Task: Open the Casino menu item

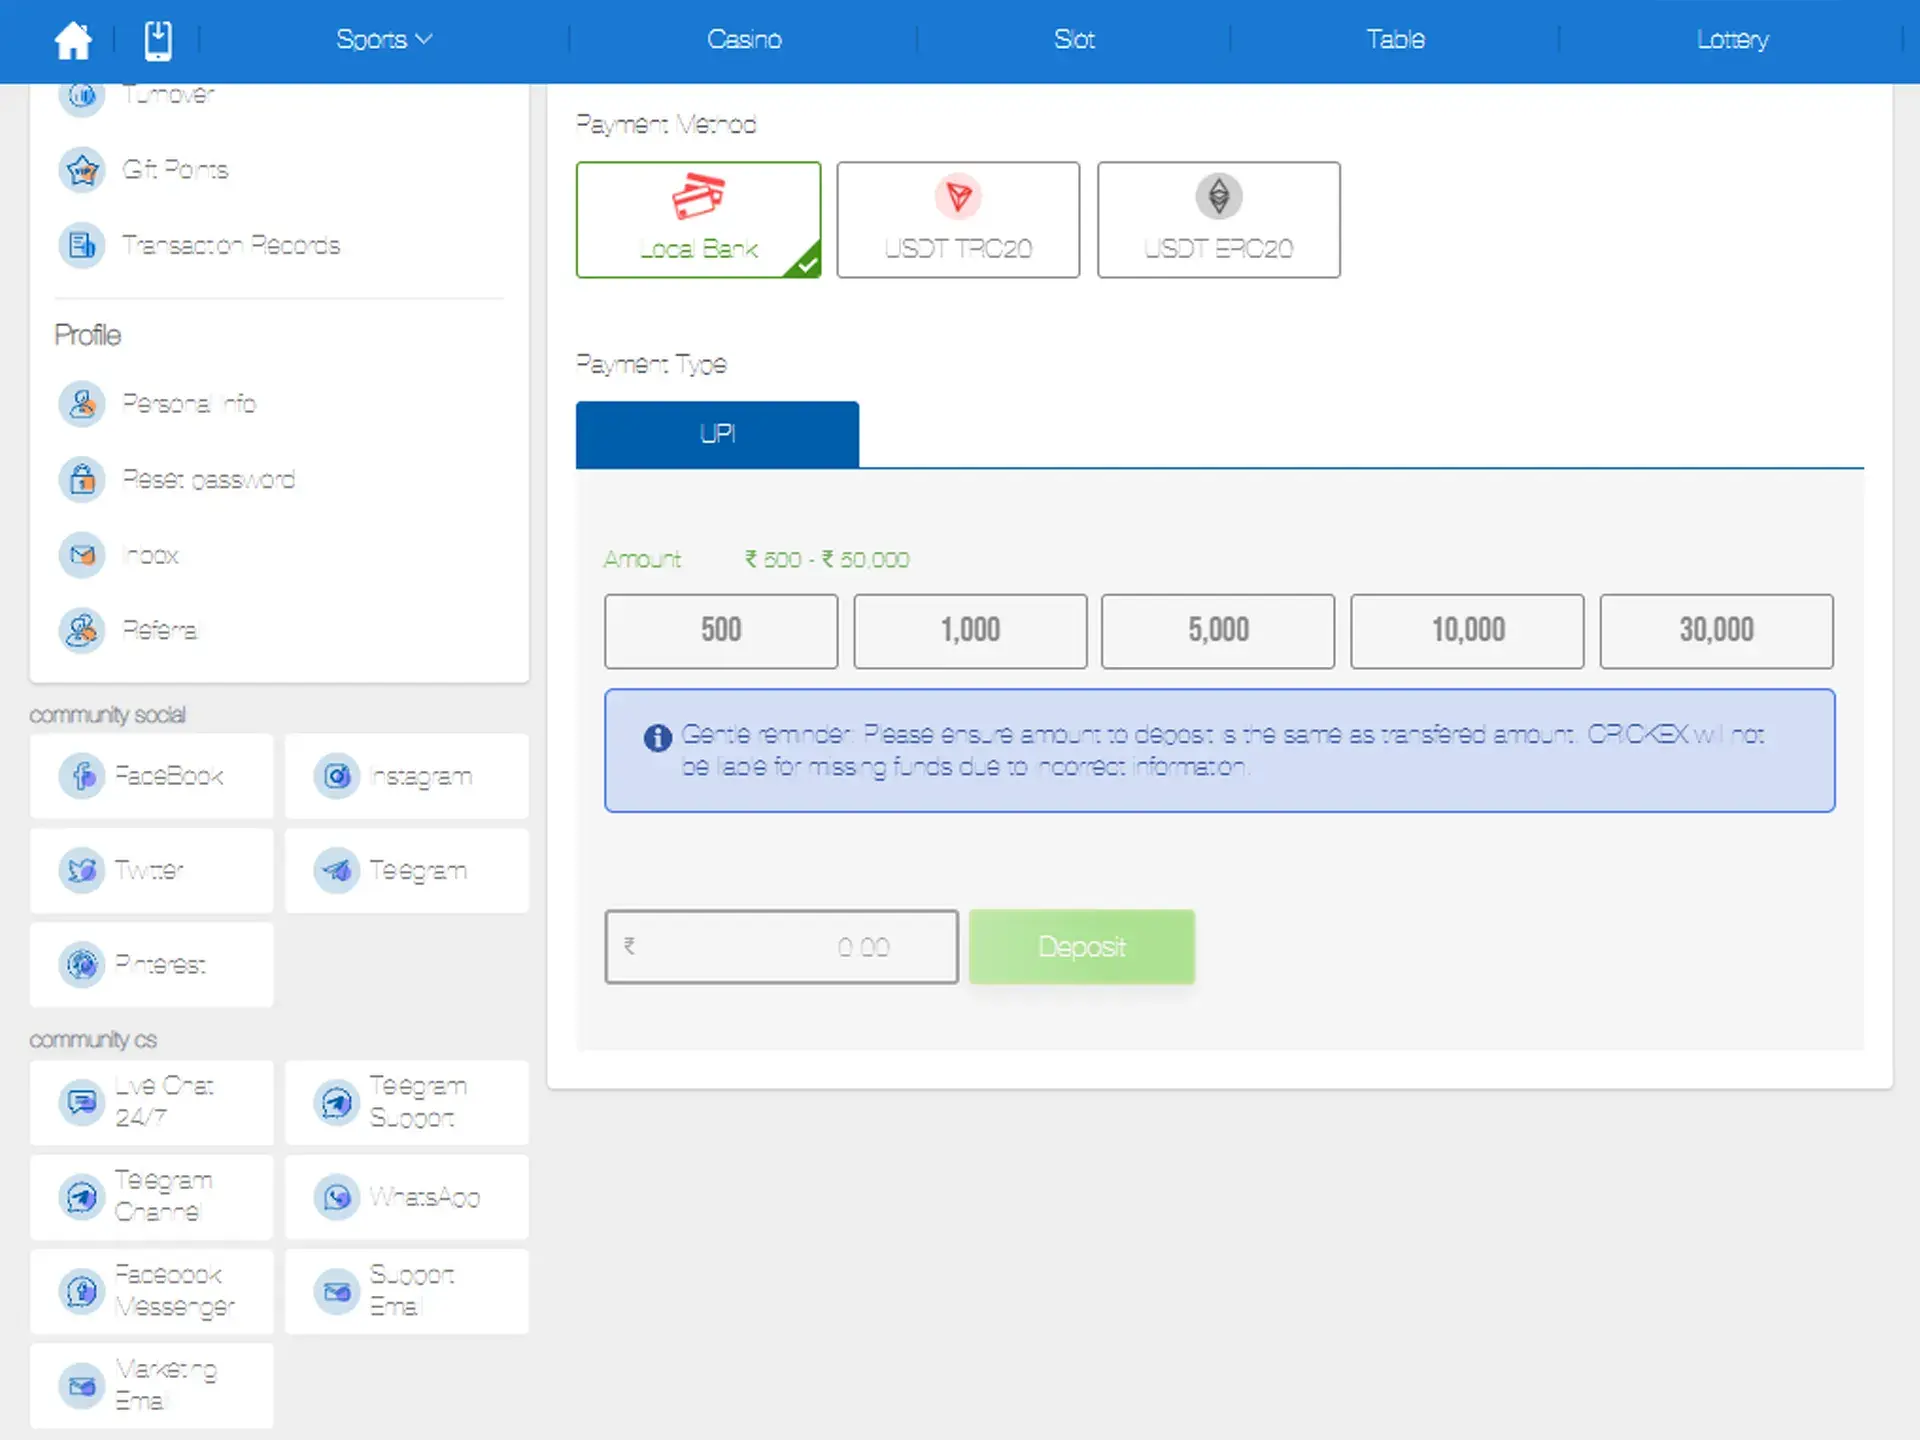Action: (744, 40)
